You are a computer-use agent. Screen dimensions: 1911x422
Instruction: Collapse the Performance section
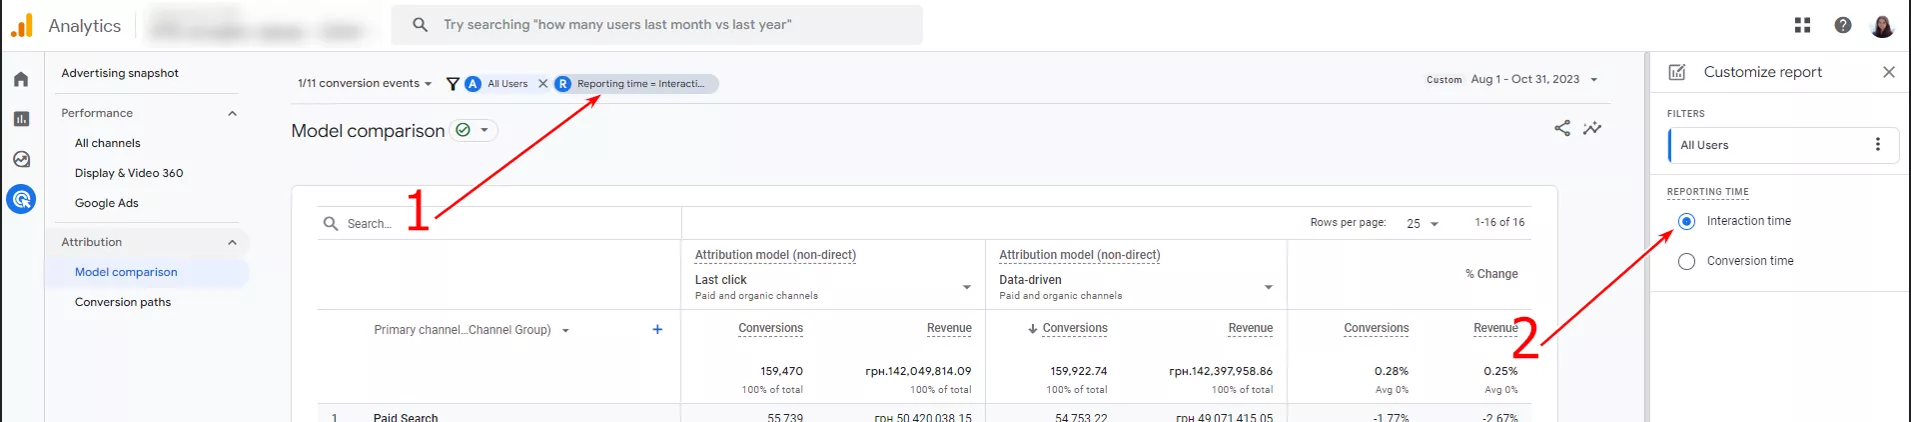232,113
